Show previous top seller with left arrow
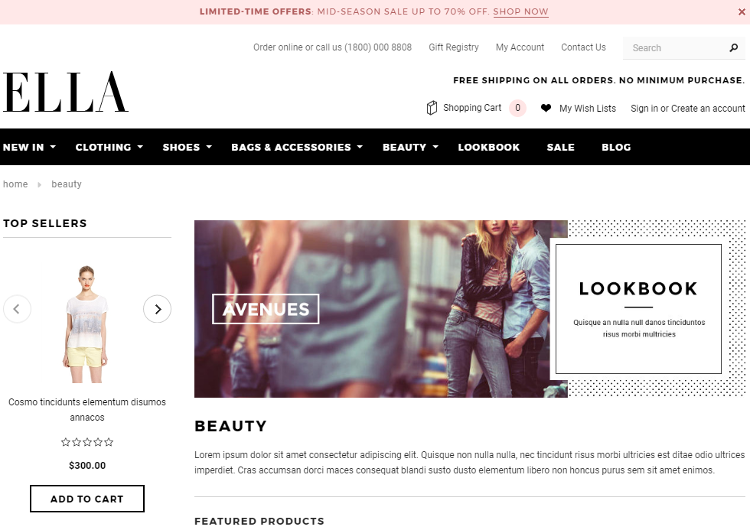The height and width of the screenshot is (530, 750). coord(17,309)
